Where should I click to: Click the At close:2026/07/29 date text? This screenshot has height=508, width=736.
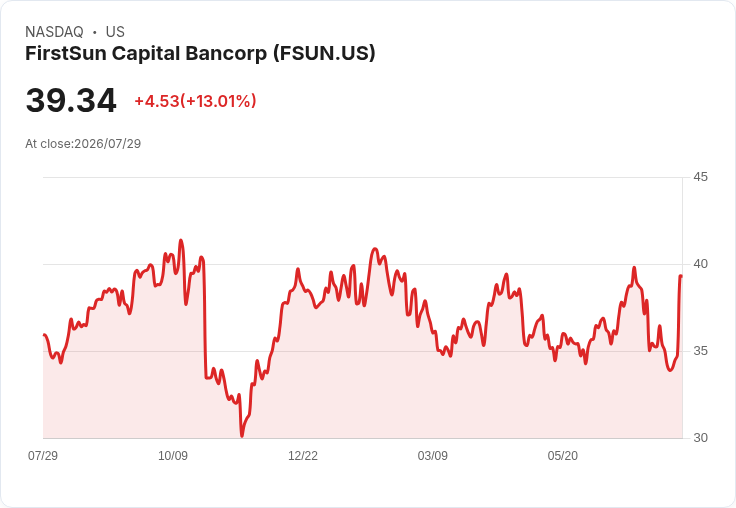83,144
